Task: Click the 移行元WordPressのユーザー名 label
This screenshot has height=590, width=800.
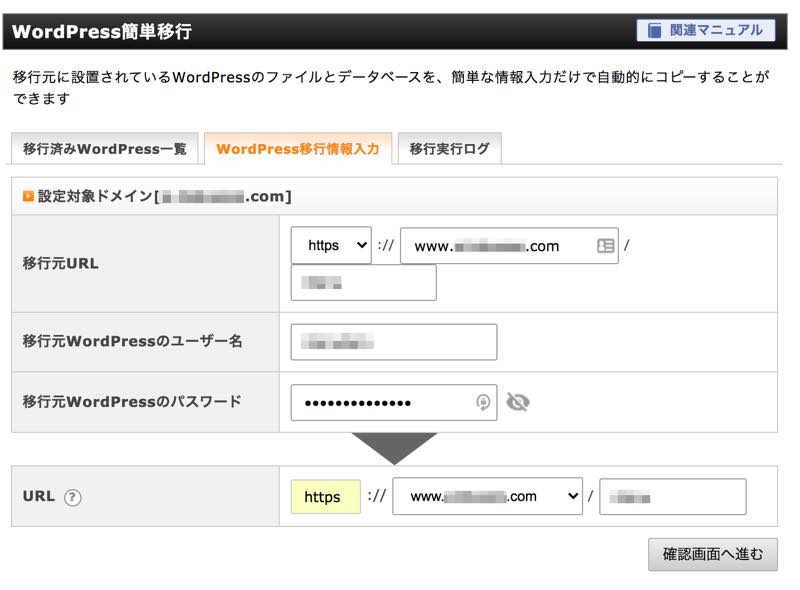Action: click(x=132, y=341)
